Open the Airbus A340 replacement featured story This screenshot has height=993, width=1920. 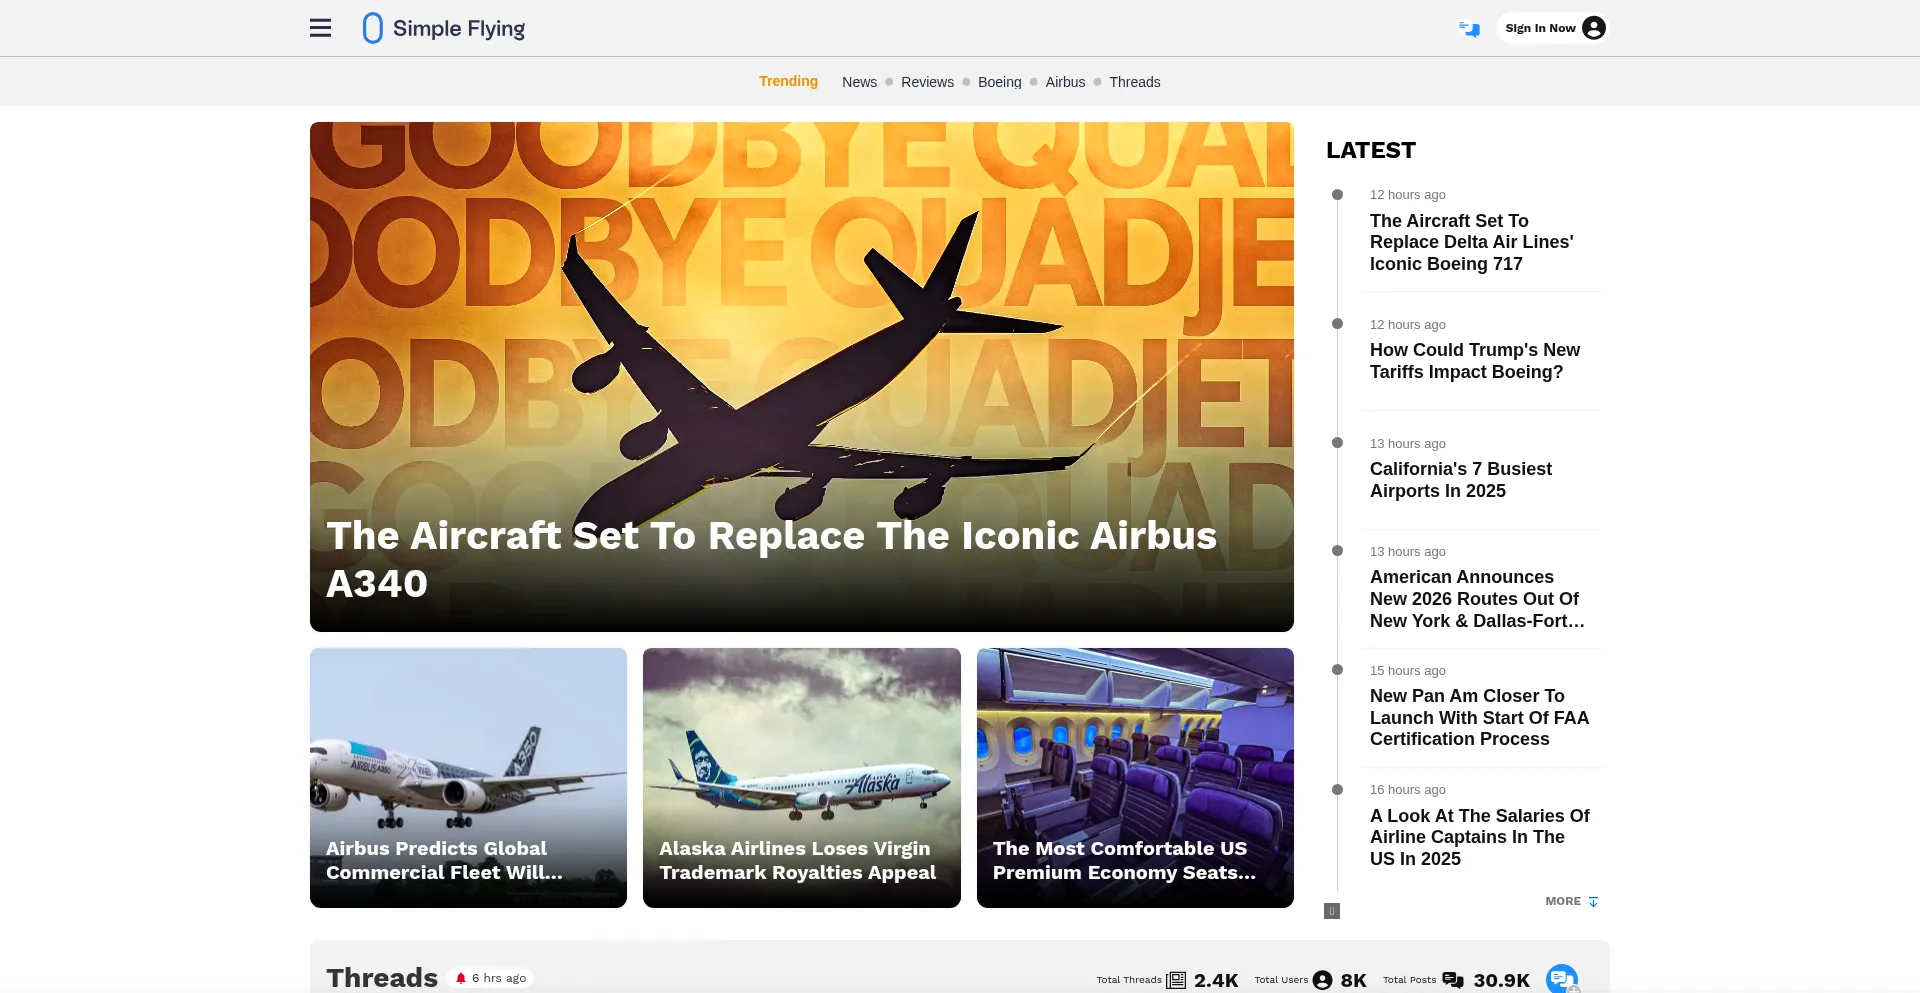[801, 376]
